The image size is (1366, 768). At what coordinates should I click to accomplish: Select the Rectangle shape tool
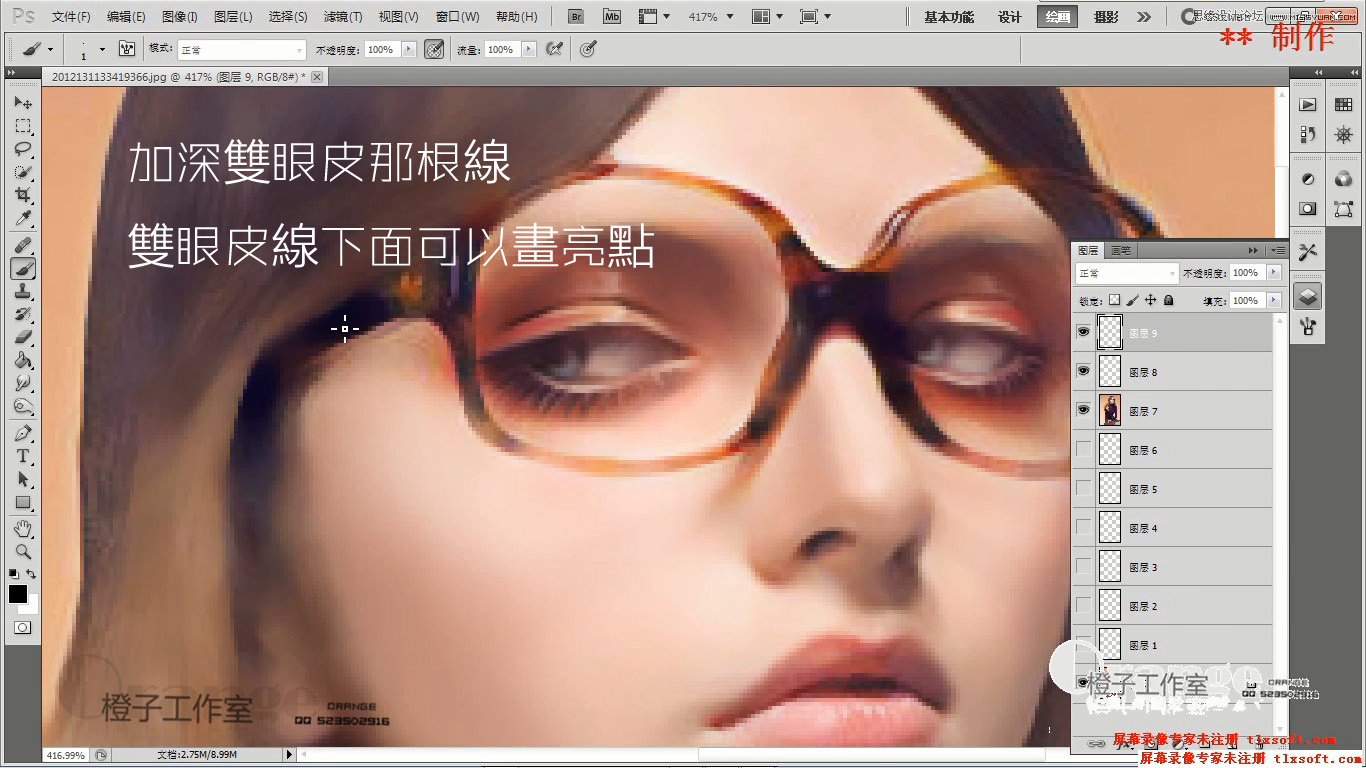(x=22, y=502)
